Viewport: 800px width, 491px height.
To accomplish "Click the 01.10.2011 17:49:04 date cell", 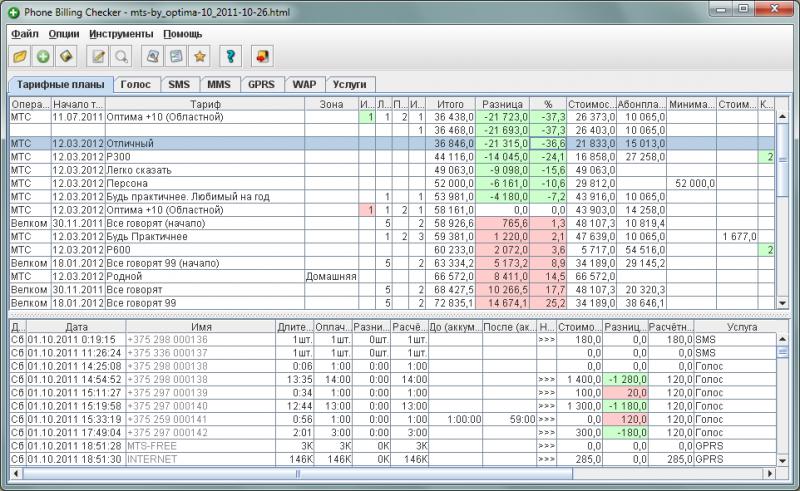I will click(76, 432).
